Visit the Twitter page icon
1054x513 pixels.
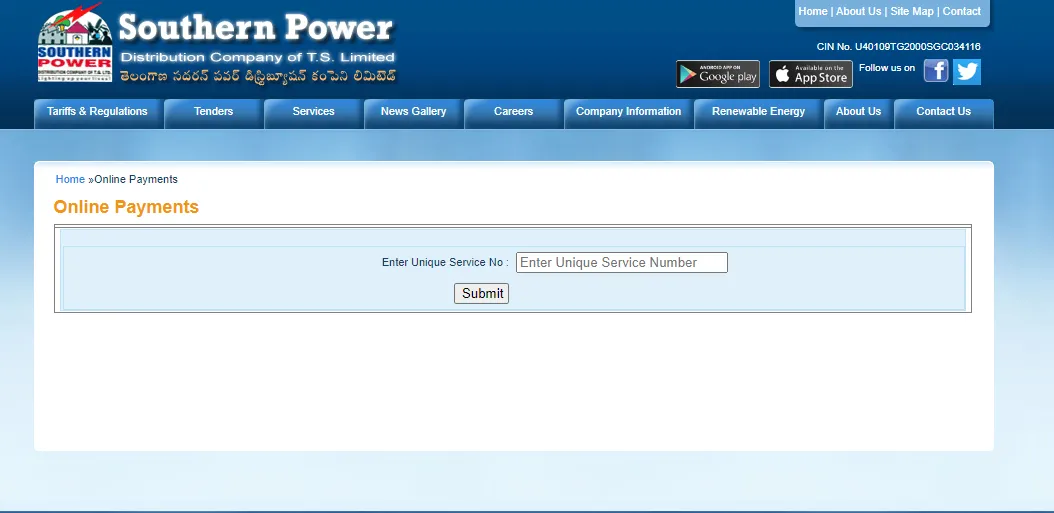pos(966,71)
